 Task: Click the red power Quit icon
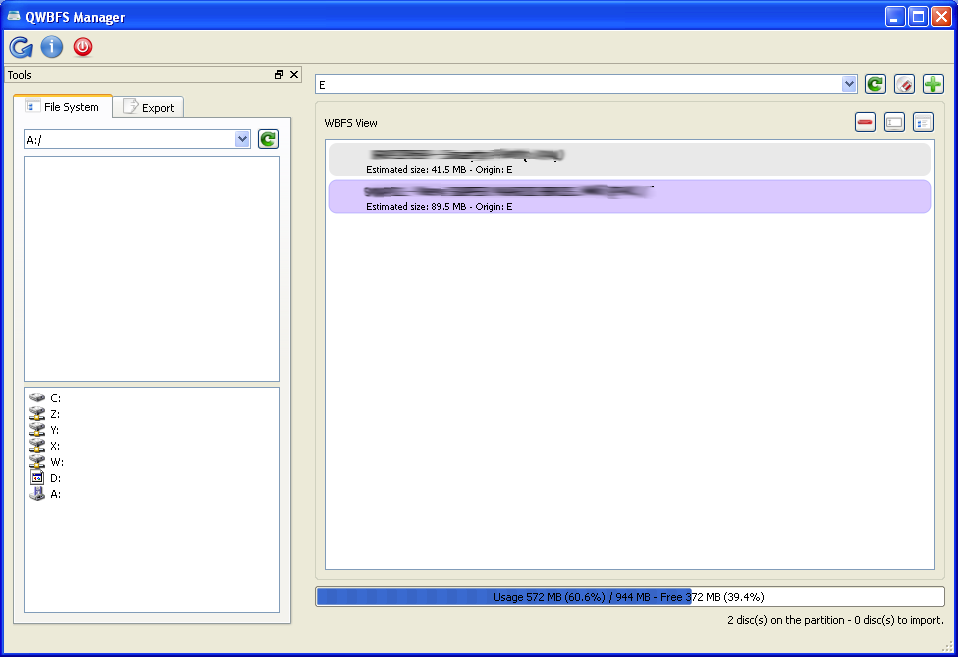tap(83, 47)
